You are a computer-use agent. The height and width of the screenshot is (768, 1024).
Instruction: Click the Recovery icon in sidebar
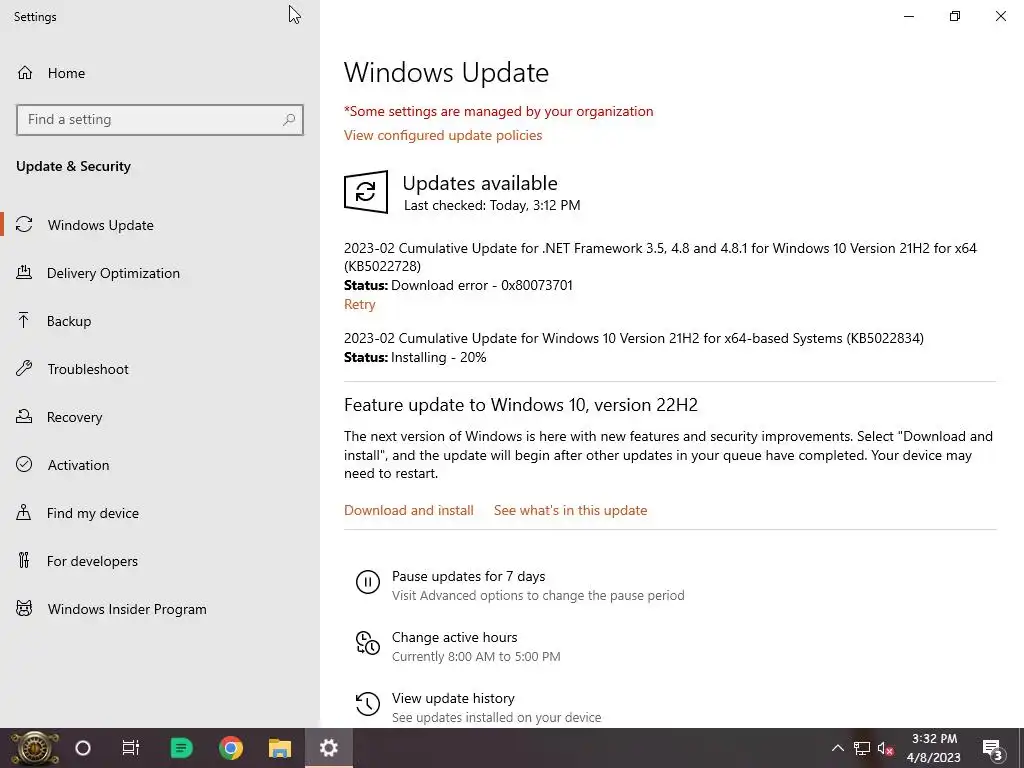pos(24,416)
